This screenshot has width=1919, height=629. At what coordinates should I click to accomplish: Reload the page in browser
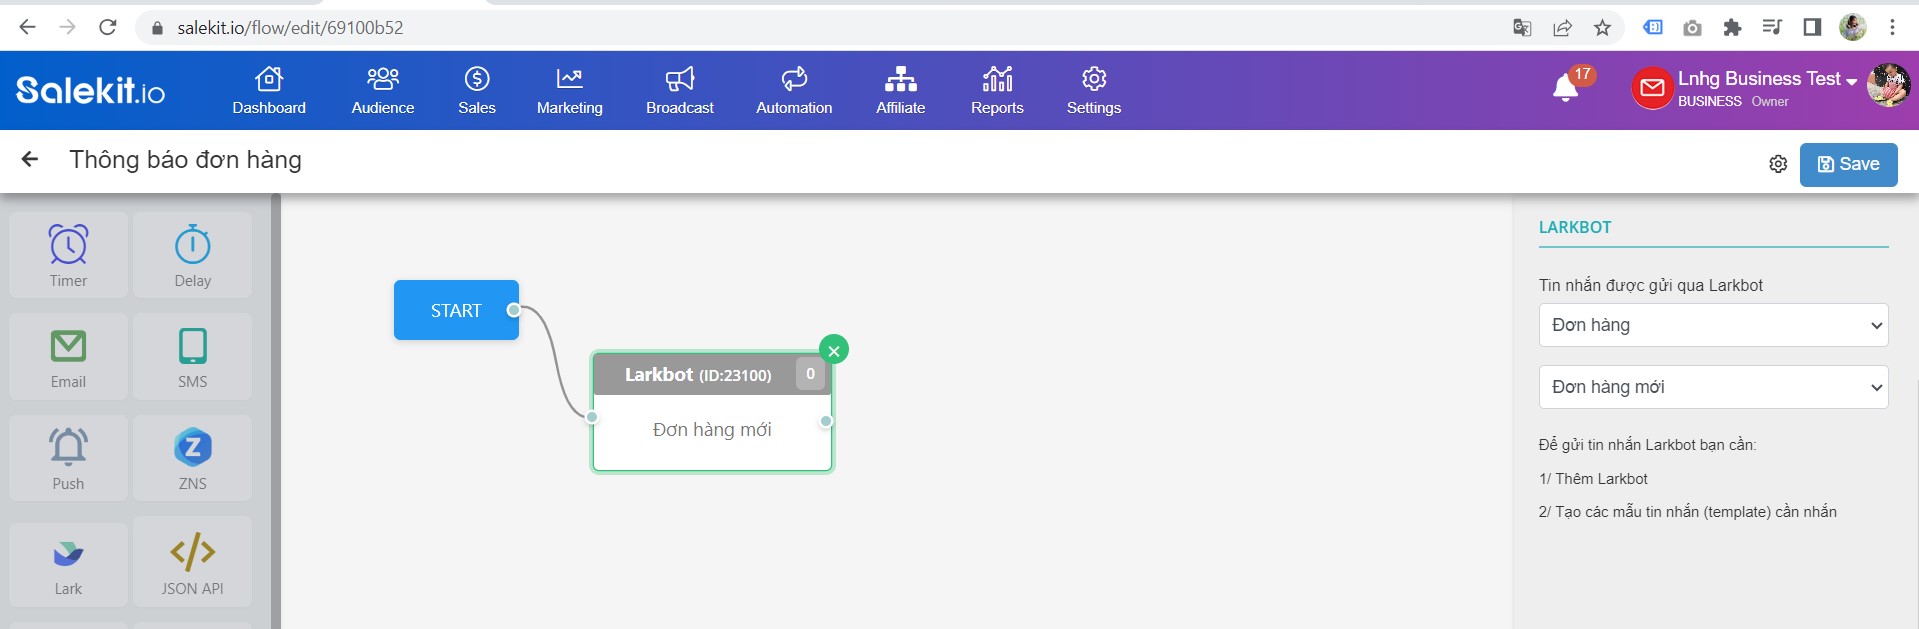coord(108,27)
